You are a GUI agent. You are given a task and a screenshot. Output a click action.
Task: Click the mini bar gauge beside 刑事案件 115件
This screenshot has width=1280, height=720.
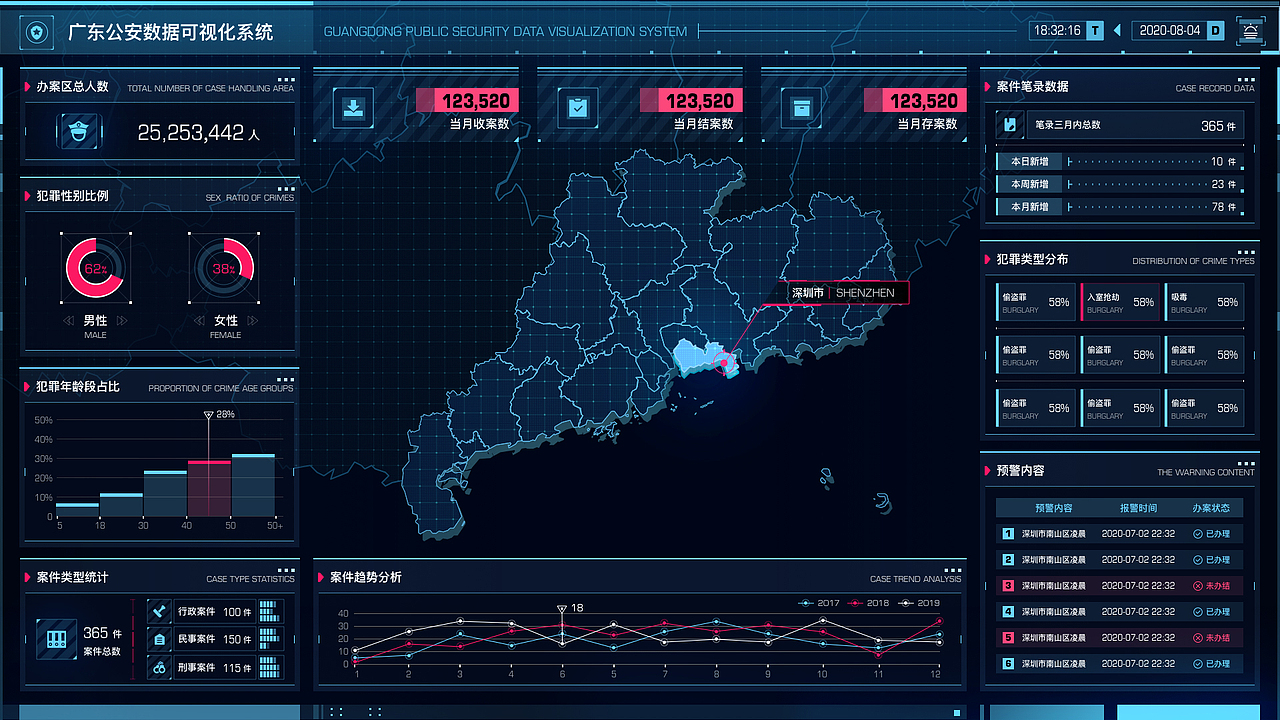[x=271, y=667]
